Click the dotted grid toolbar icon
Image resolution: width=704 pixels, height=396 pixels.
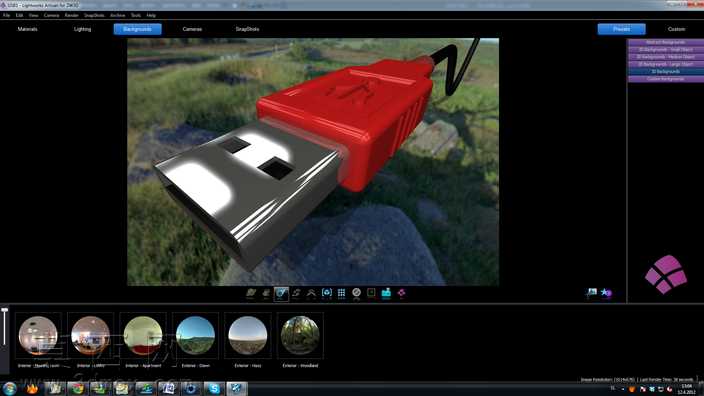click(x=341, y=293)
